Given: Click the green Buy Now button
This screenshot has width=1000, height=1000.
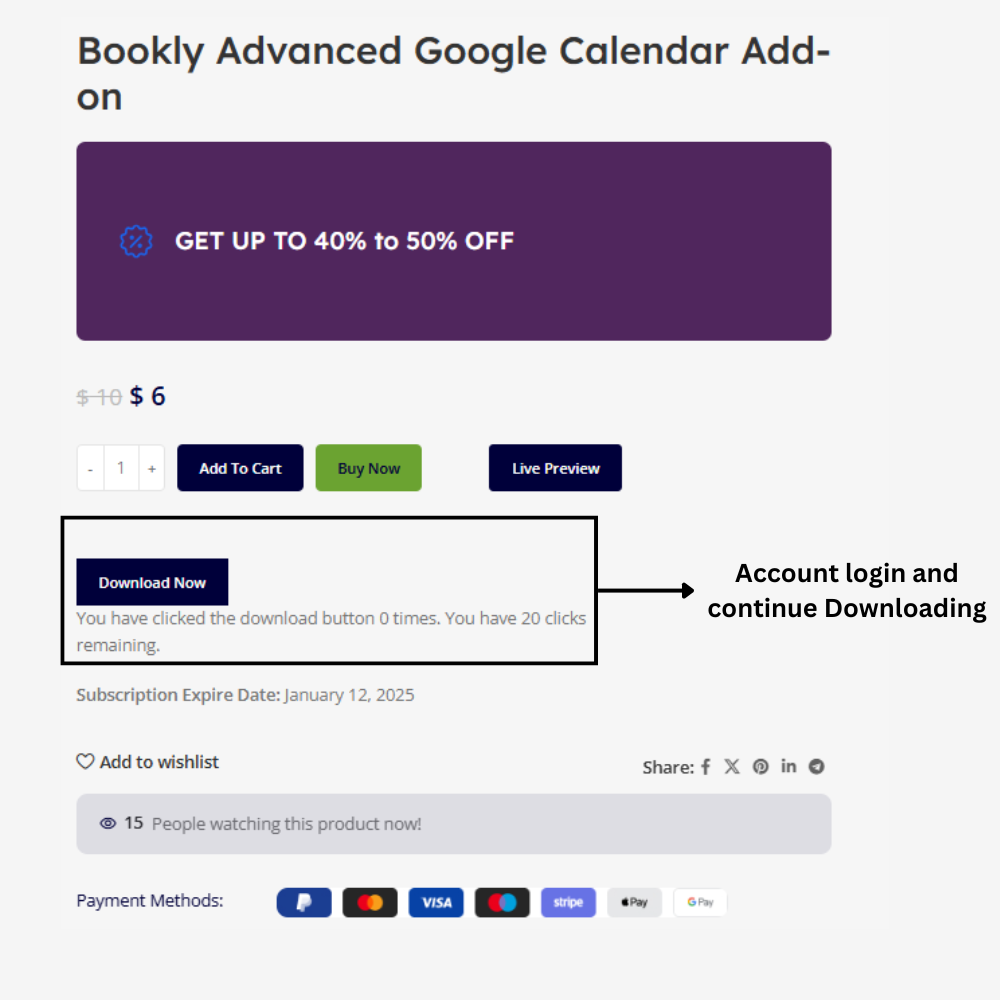Looking at the screenshot, I should point(369,468).
